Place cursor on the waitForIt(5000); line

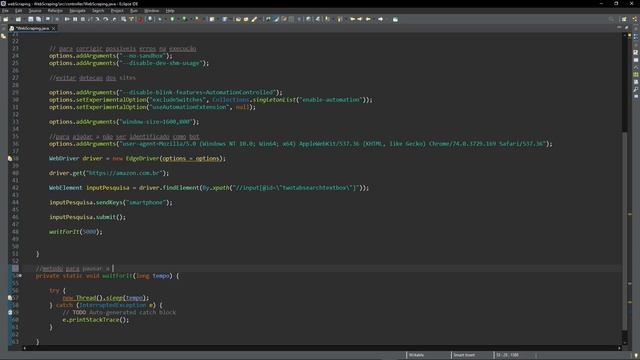[x=76, y=232]
